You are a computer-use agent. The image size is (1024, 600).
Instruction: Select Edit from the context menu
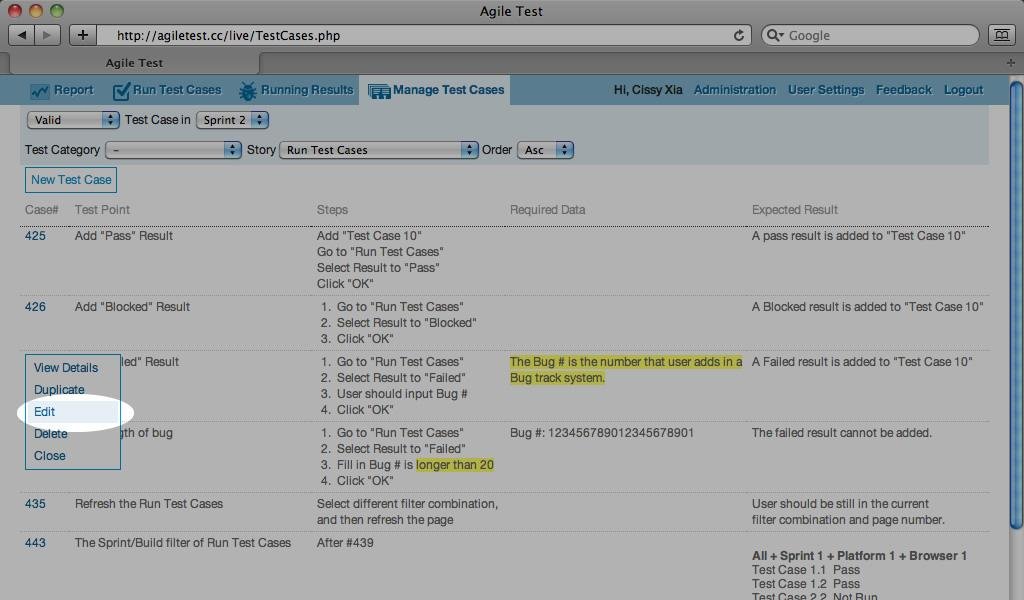(x=44, y=411)
